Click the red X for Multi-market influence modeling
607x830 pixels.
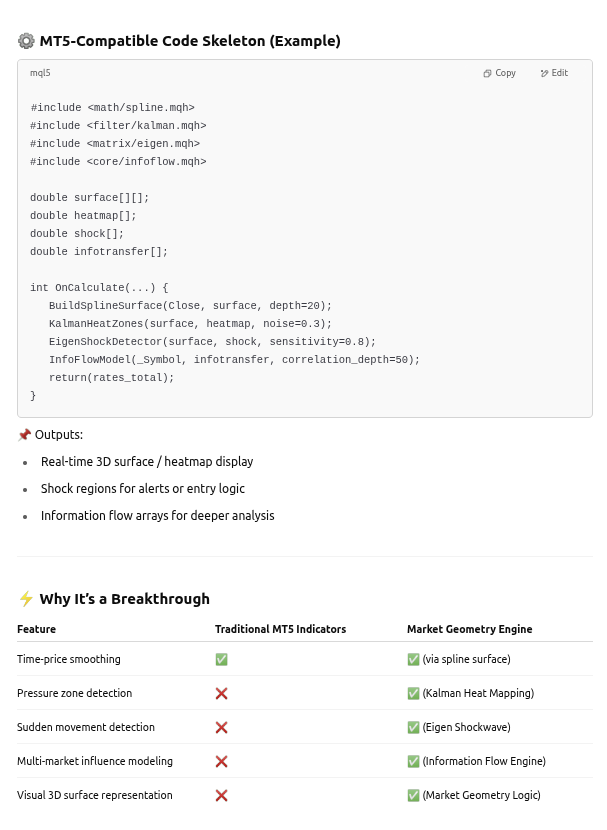(x=221, y=762)
